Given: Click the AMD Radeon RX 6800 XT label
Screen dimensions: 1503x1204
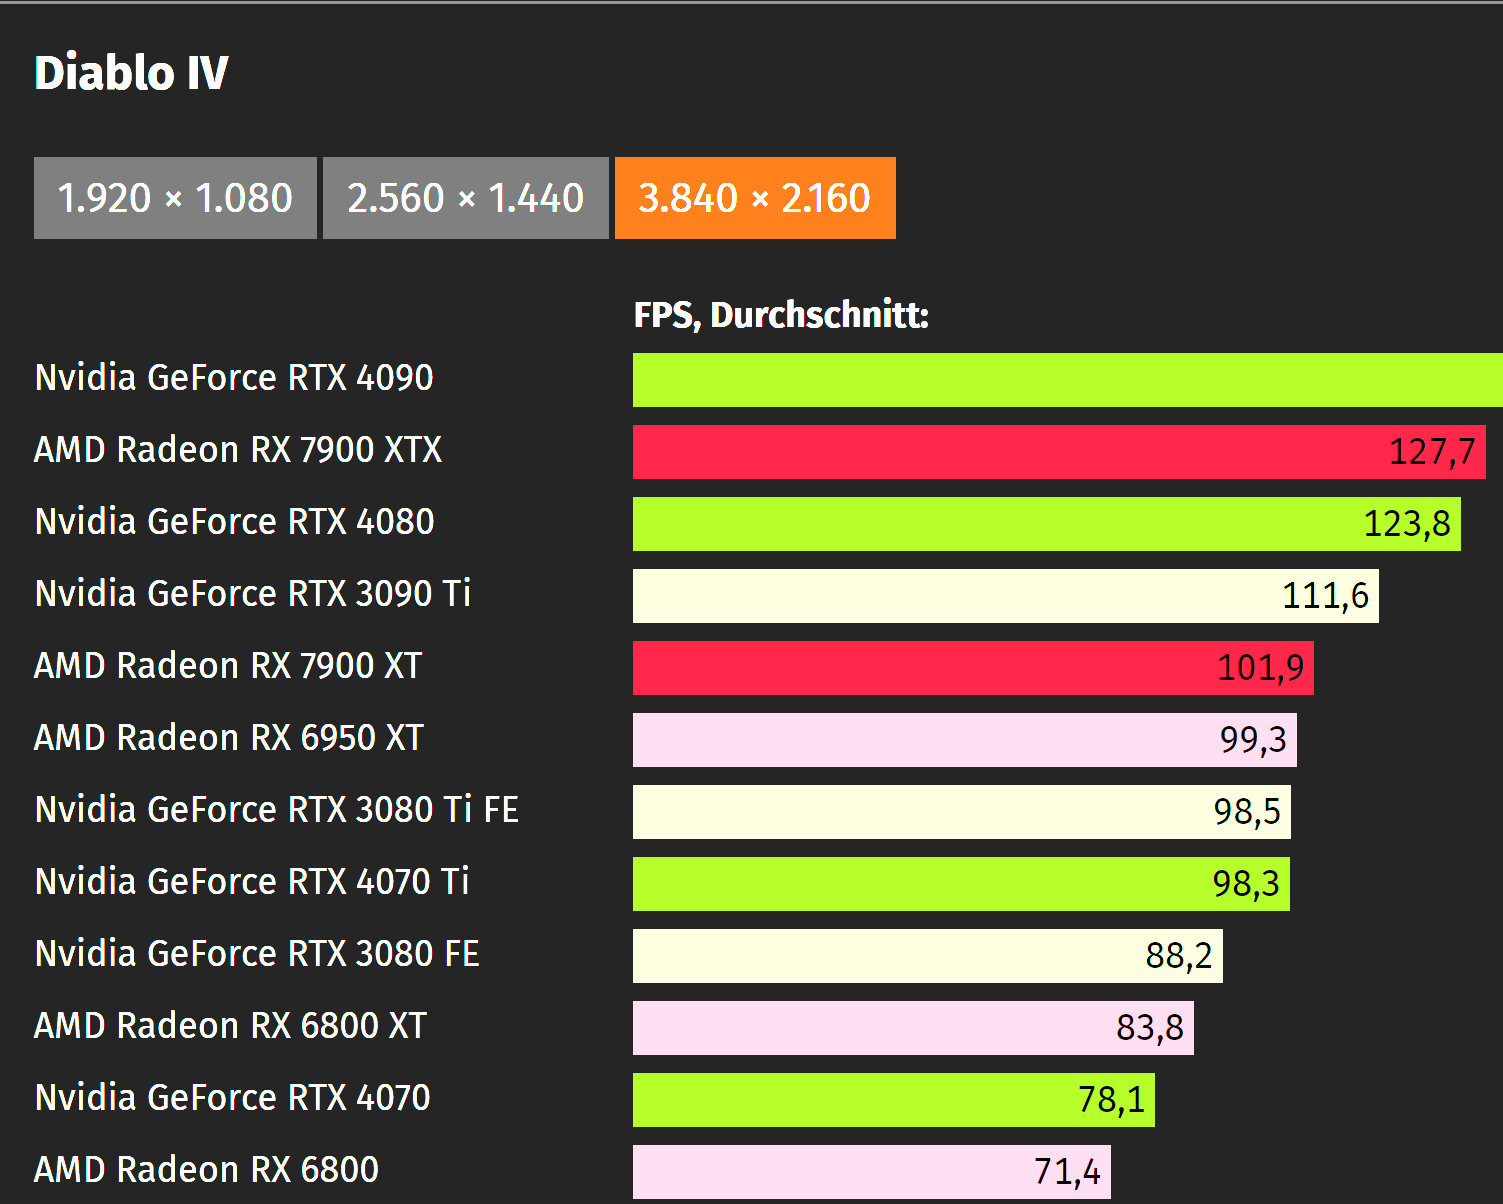Looking at the screenshot, I should 231,1026.
